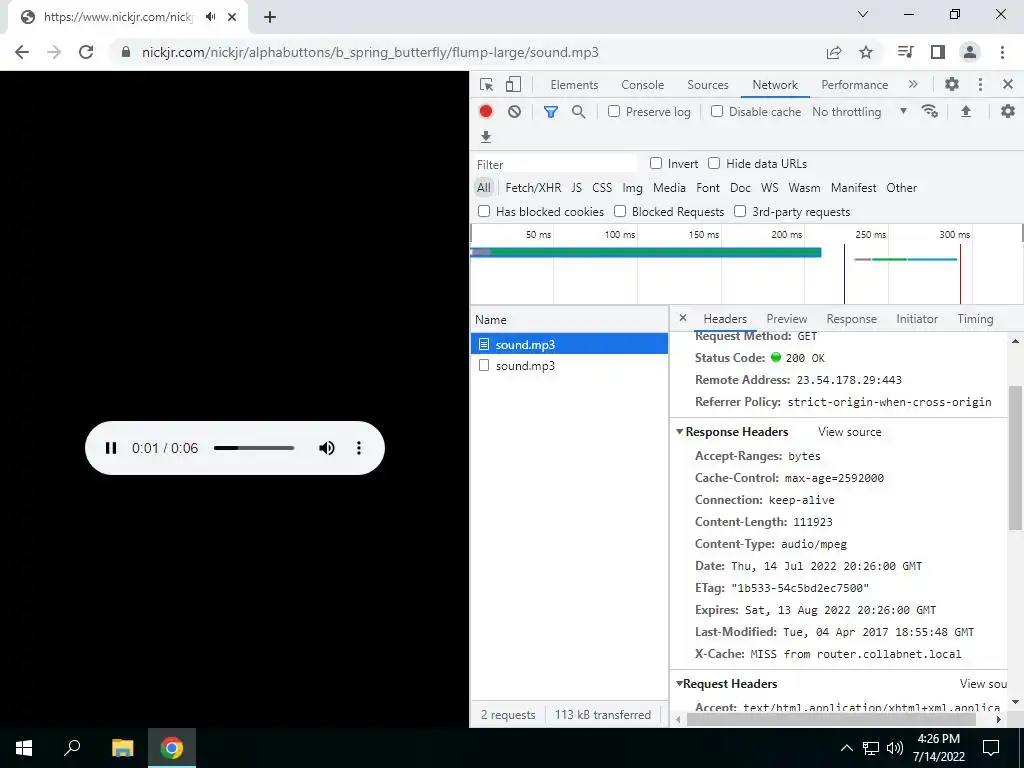The width and height of the screenshot is (1024, 768).
Task: Enable Disable cache checkbox
Action: pos(717,112)
